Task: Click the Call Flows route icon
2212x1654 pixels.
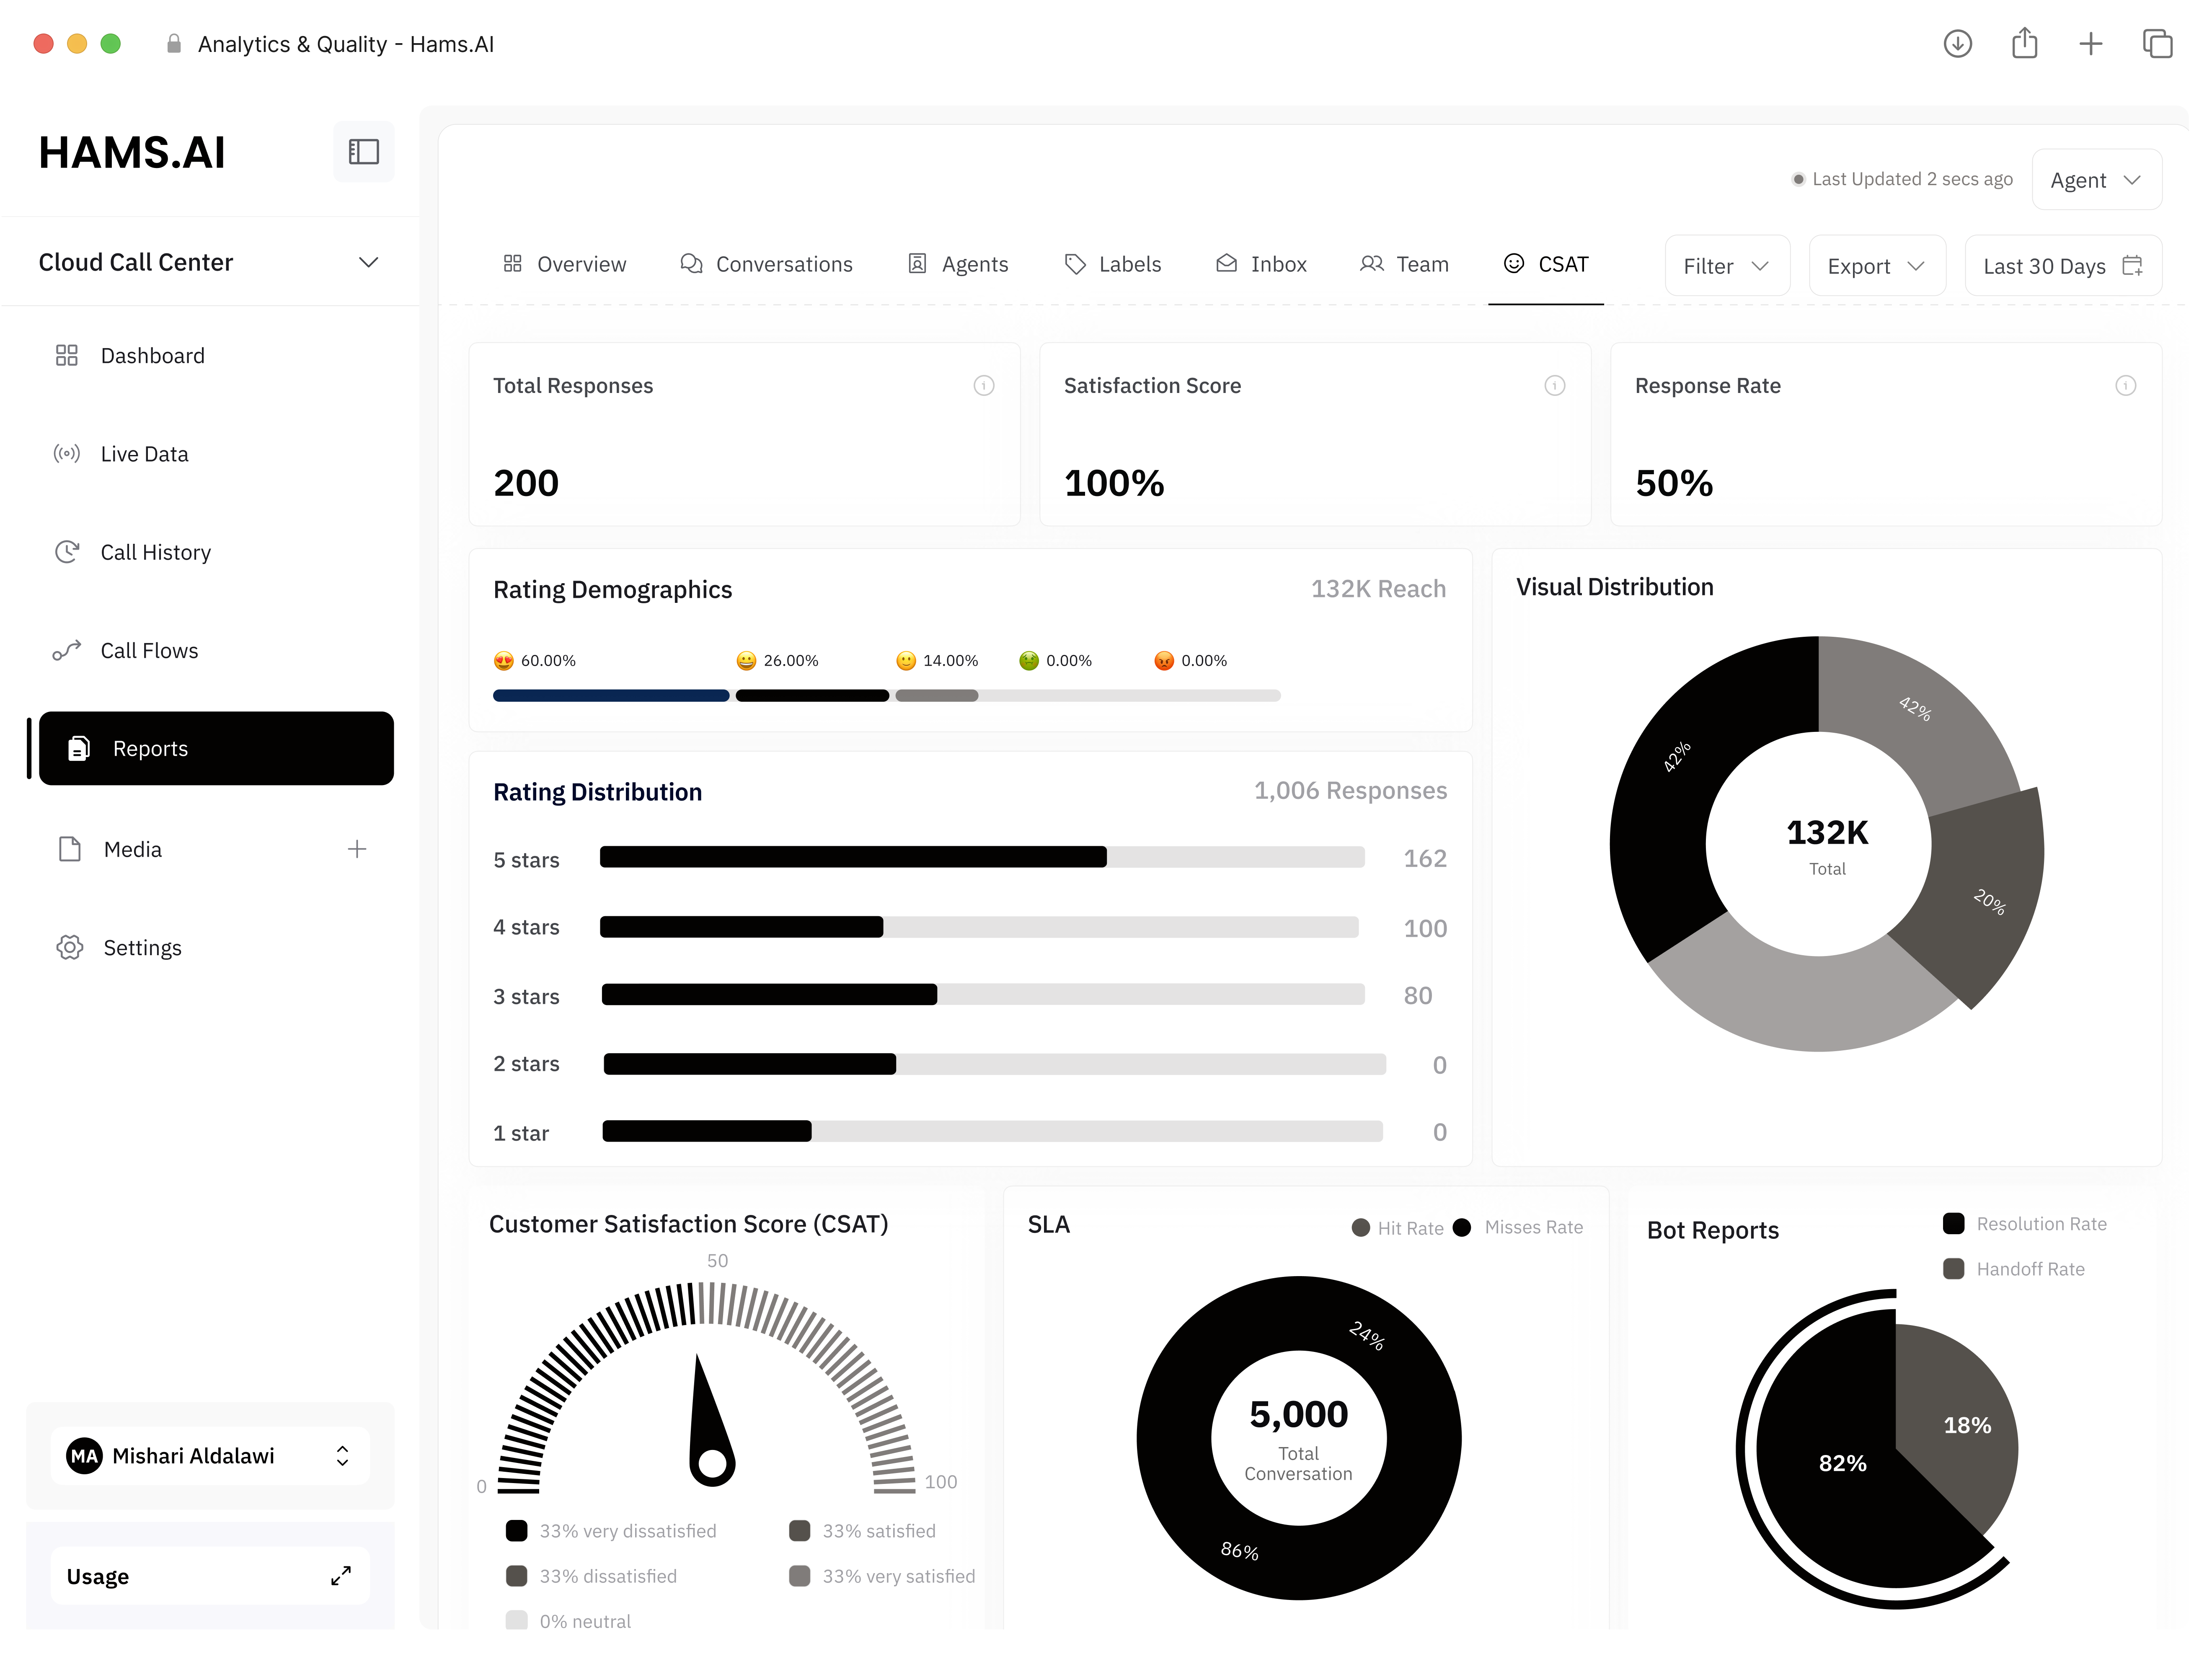Action: pos(67,651)
